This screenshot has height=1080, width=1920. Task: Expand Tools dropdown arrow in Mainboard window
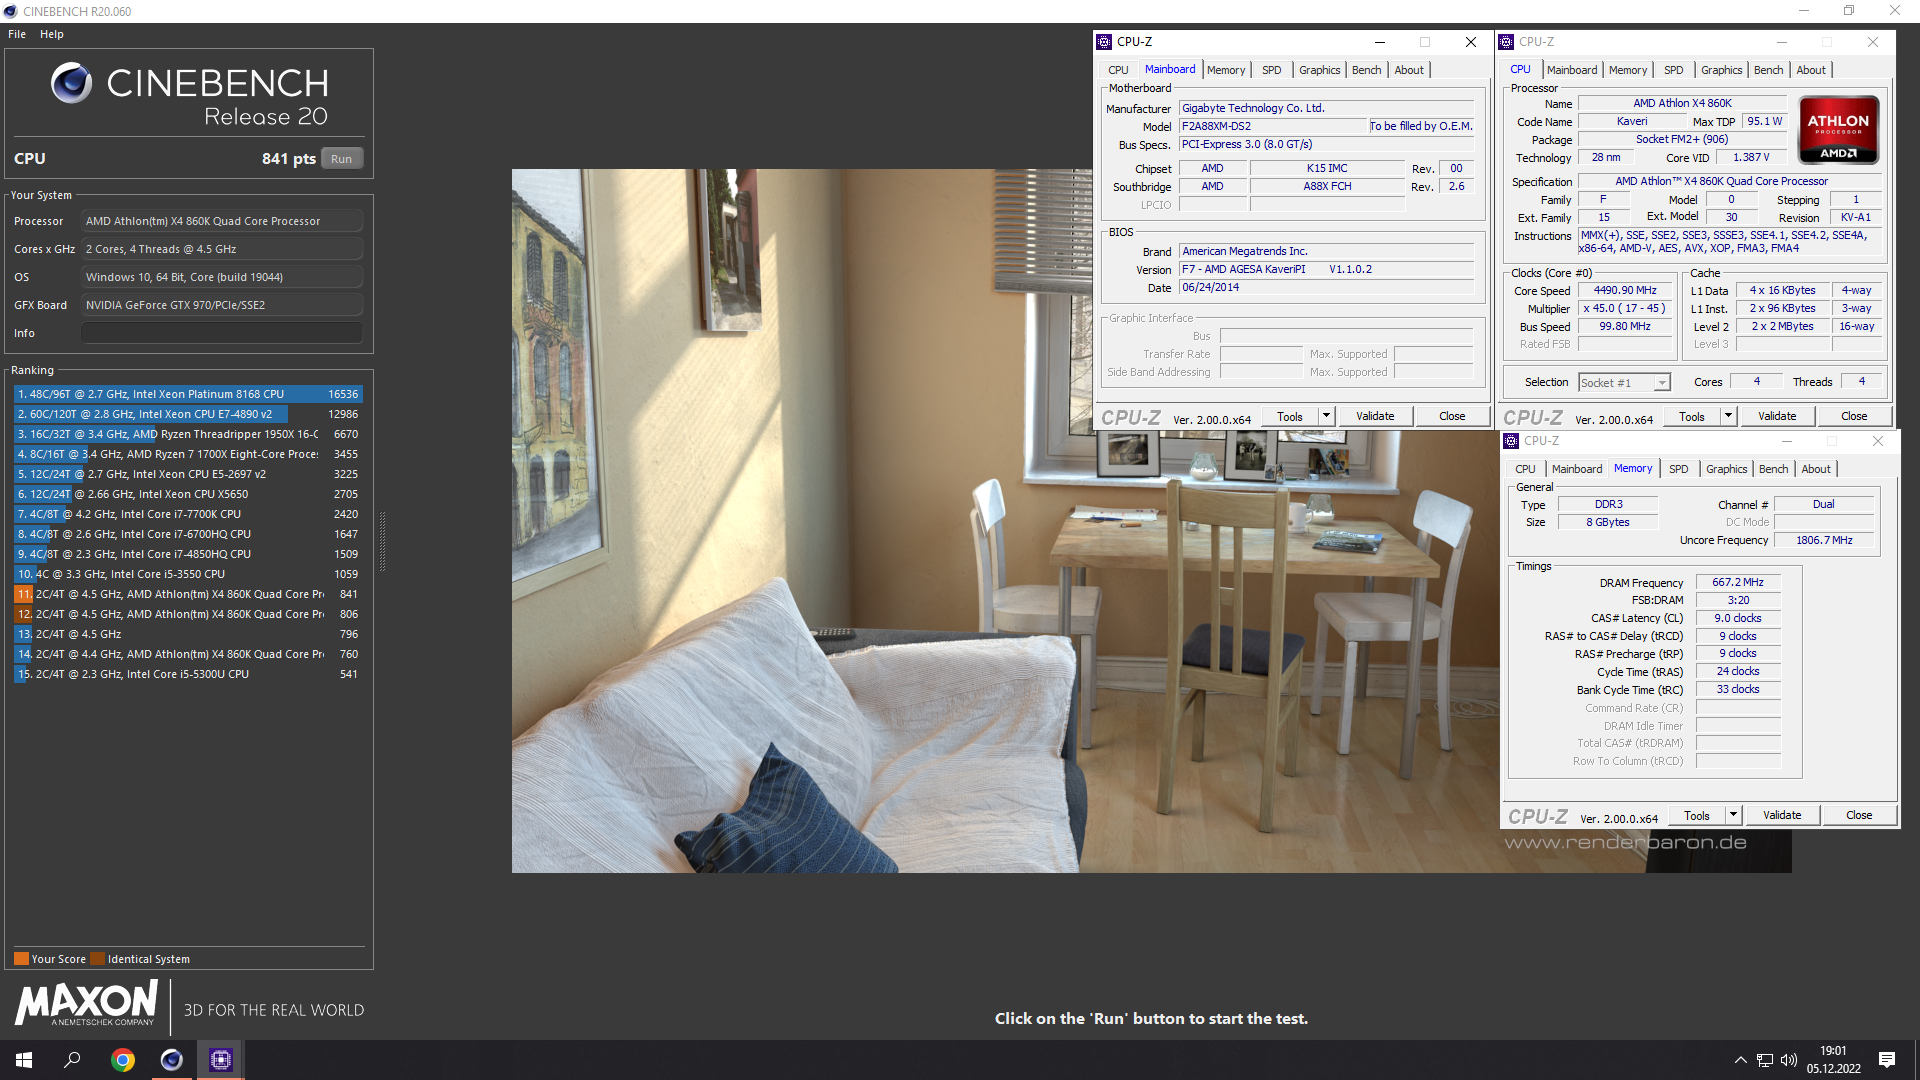tap(1326, 417)
